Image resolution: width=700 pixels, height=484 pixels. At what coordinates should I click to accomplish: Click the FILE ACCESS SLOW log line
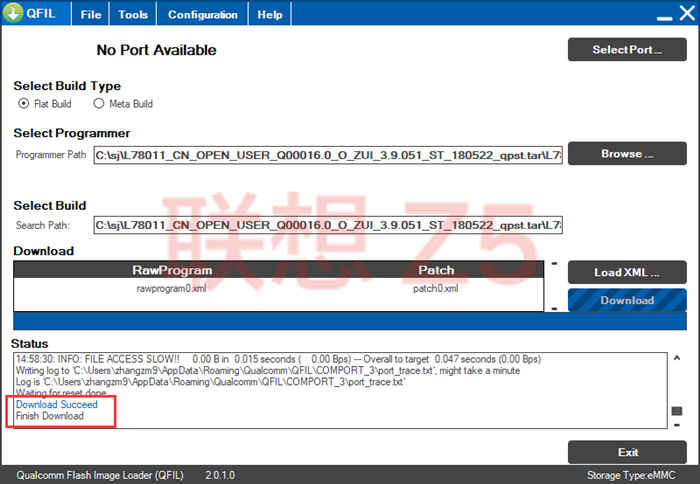pos(279,359)
